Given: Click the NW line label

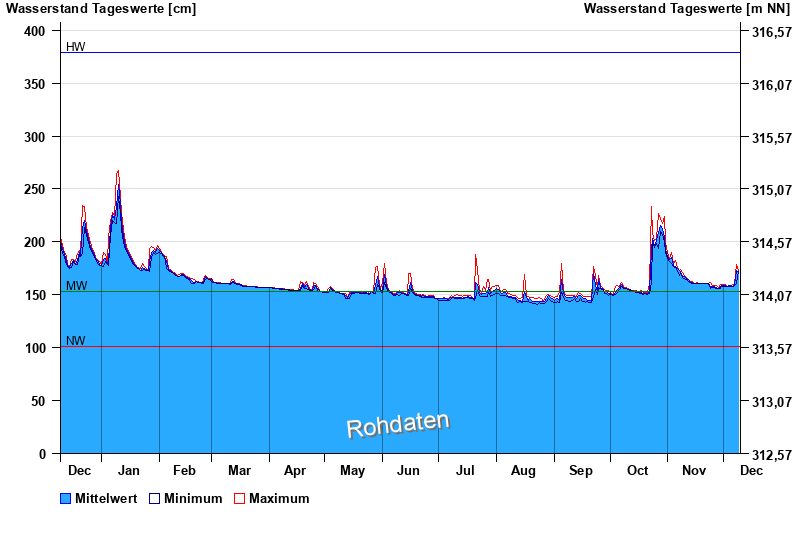Looking at the screenshot, I should [x=75, y=341].
